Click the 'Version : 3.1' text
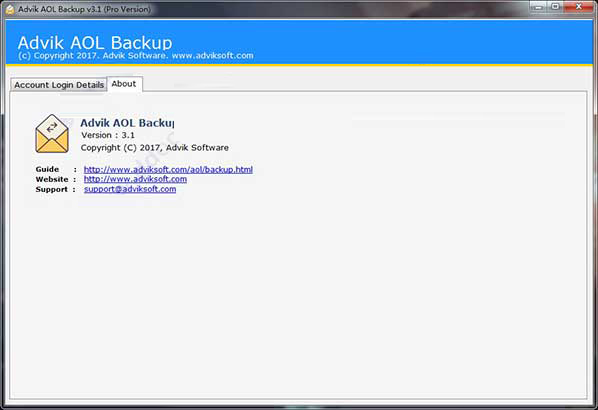 point(108,135)
